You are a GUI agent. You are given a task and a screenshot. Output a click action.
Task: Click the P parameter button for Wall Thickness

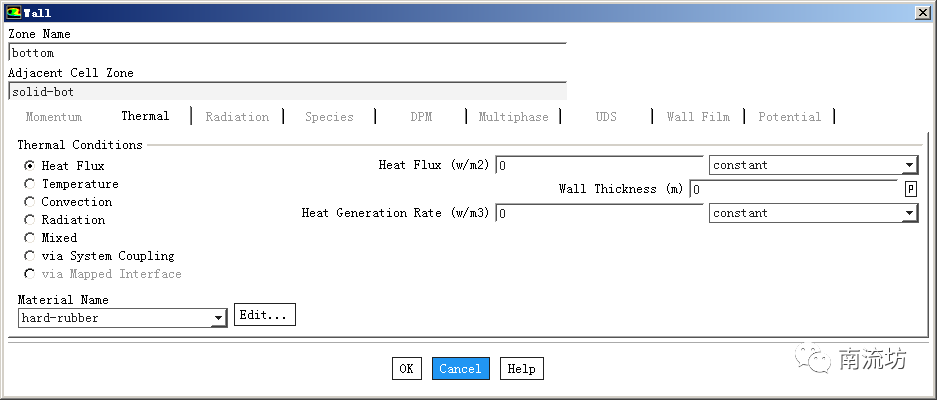(911, 190)
